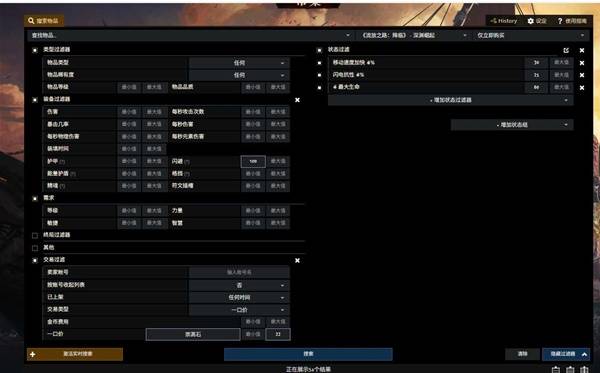
Task: Click the 装填时间 minimum field
Action: coord(129,149)
